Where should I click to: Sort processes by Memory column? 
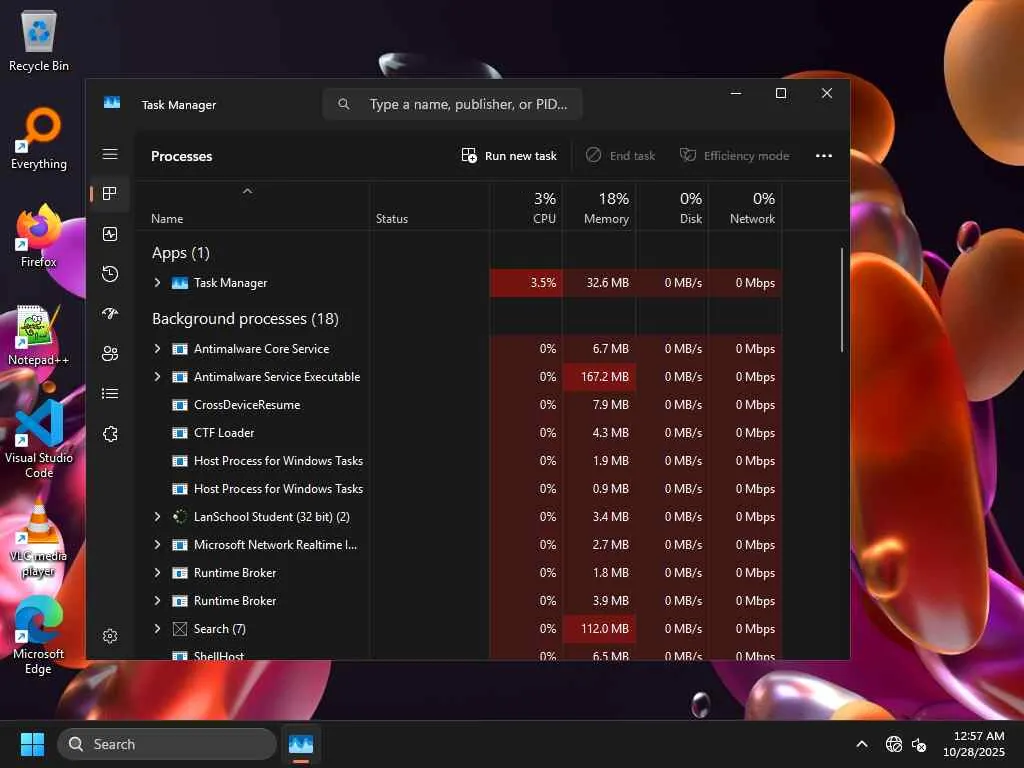click(x=599, y=206)
